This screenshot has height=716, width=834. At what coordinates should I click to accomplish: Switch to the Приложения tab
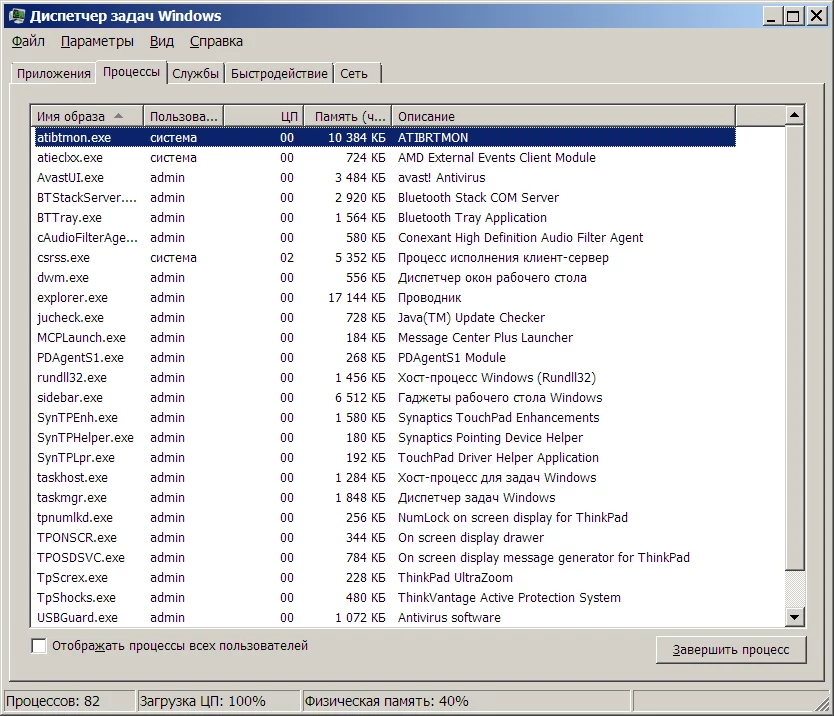tap(53, 73)
